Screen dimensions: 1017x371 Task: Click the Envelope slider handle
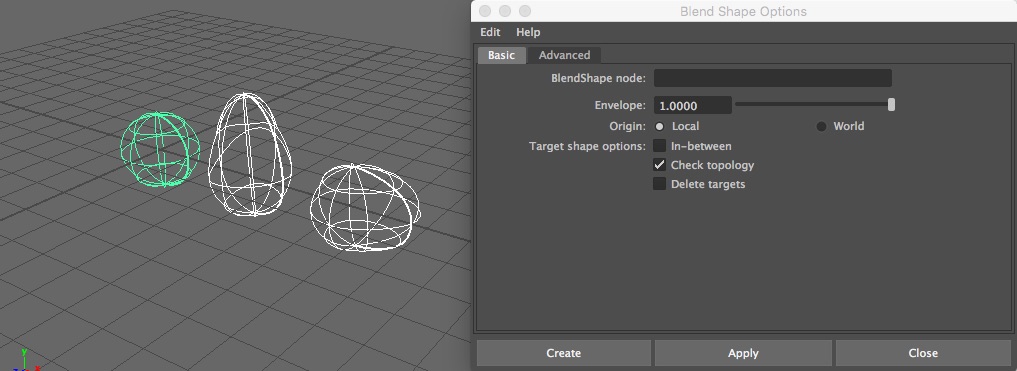click(x=891, y=104)
